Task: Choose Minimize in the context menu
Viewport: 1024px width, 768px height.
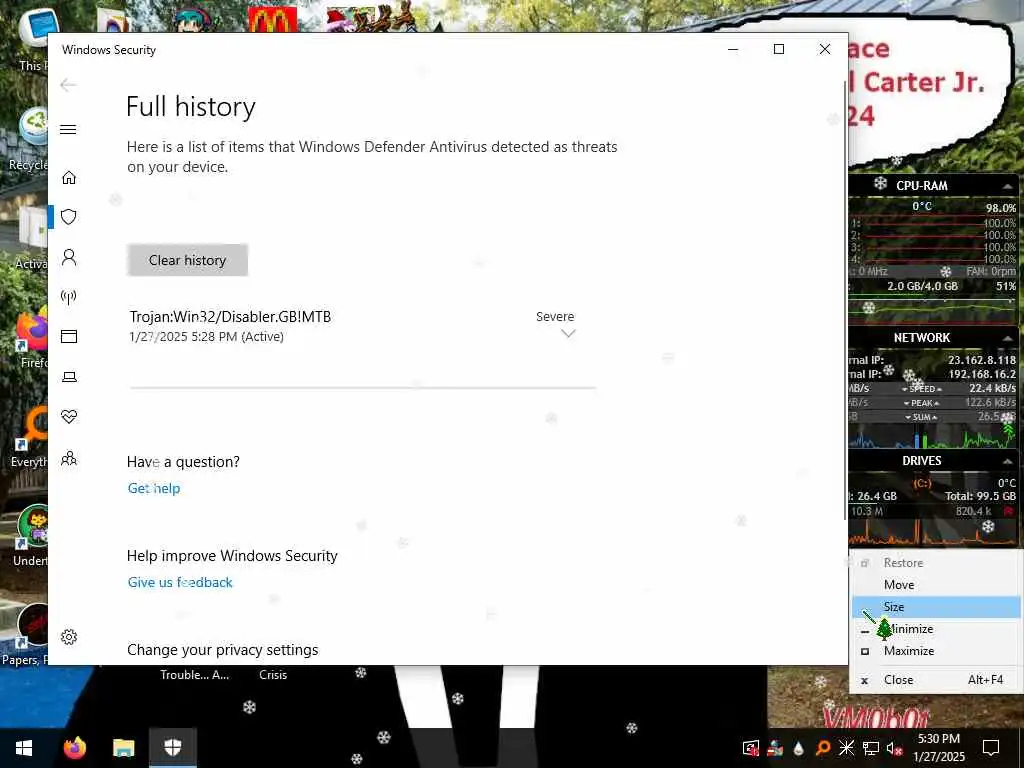Action: (x=935, y=629)
